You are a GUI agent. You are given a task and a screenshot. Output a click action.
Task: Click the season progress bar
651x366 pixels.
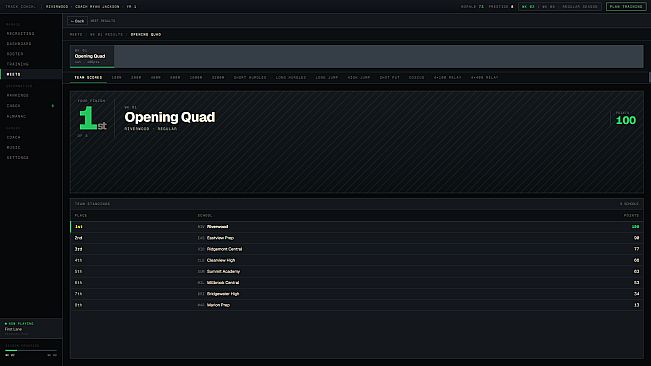[x=31, y=351]
